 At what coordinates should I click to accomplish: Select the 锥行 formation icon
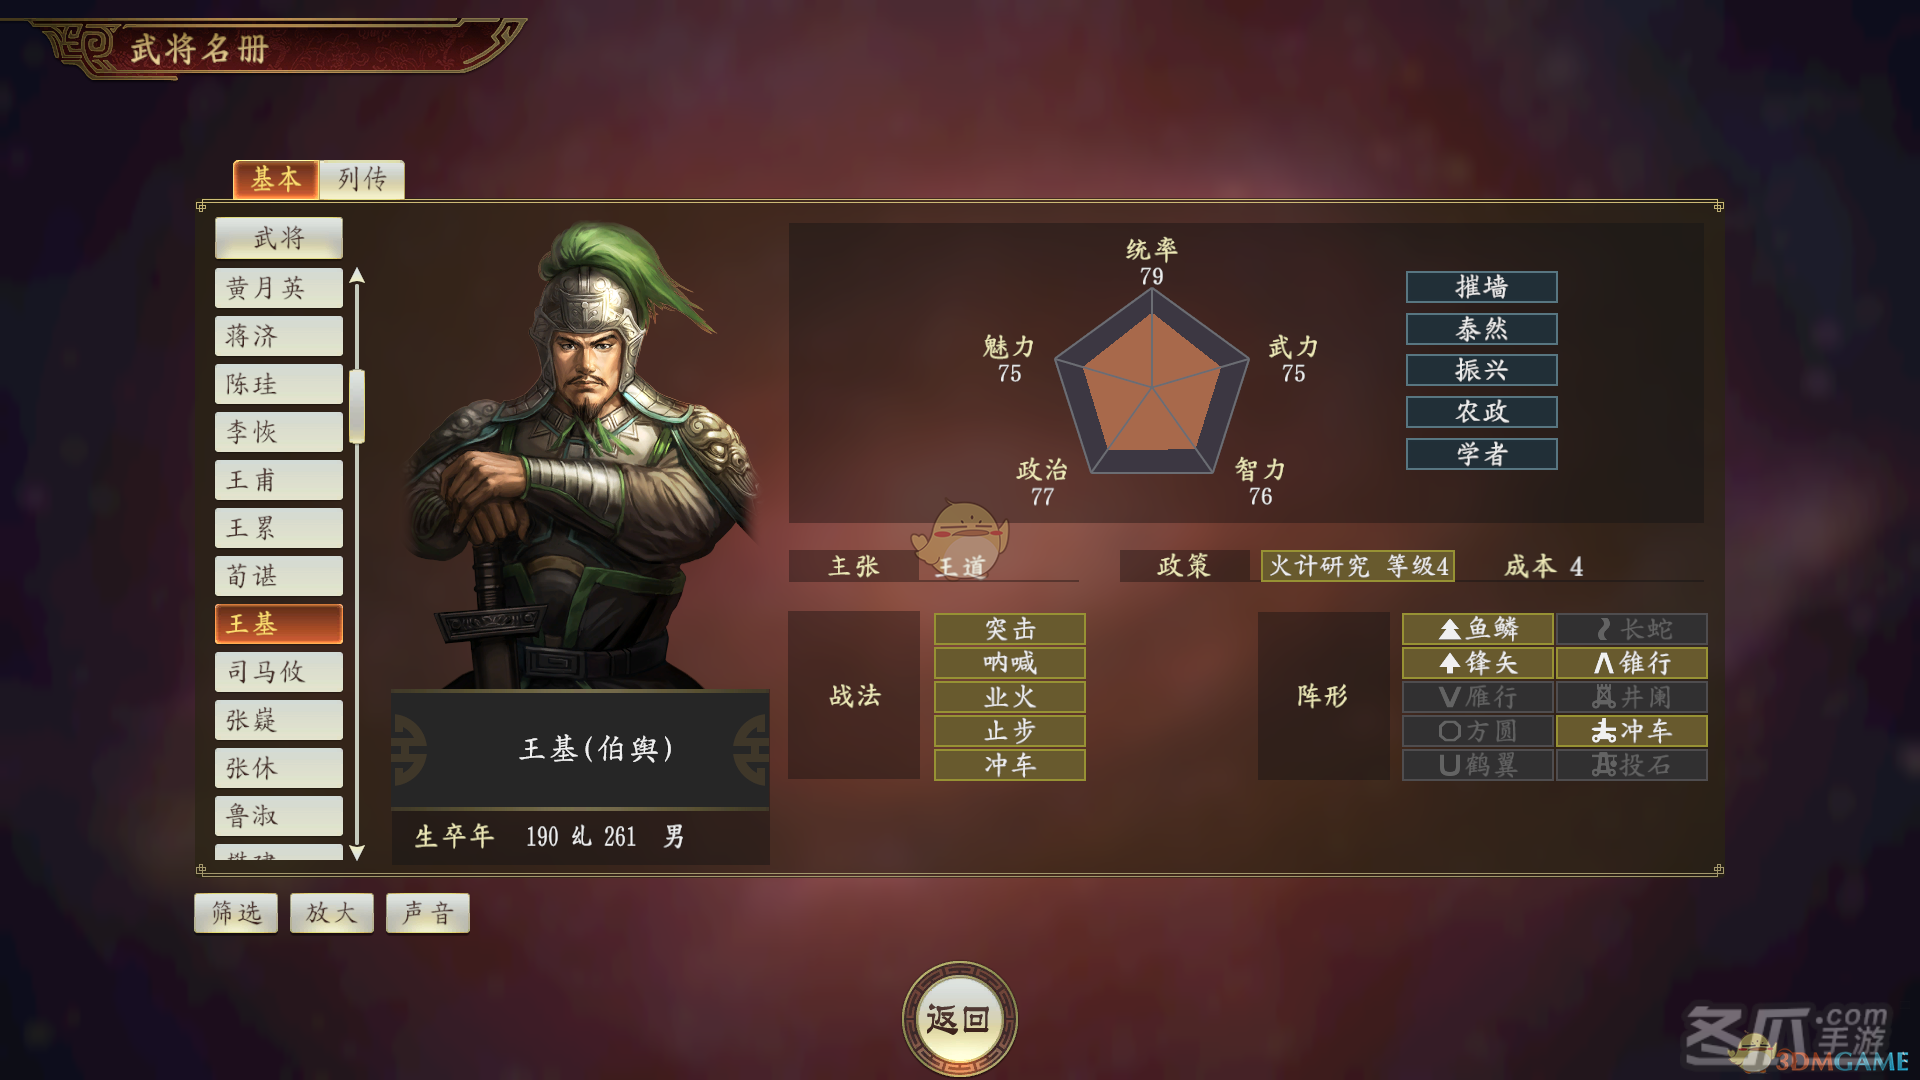pos(1631,663)
